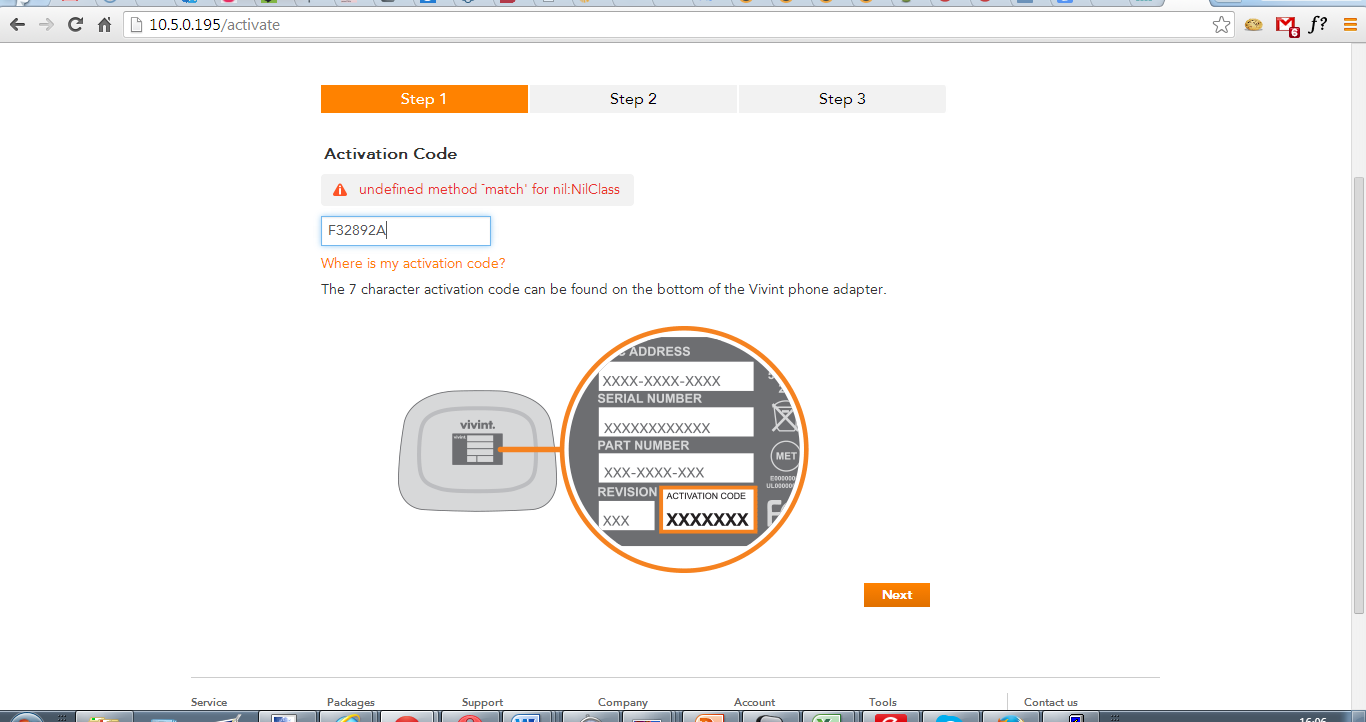Select the Step 1 tab
This screenshot has width=1366, height=722.
tap(424, 99)
